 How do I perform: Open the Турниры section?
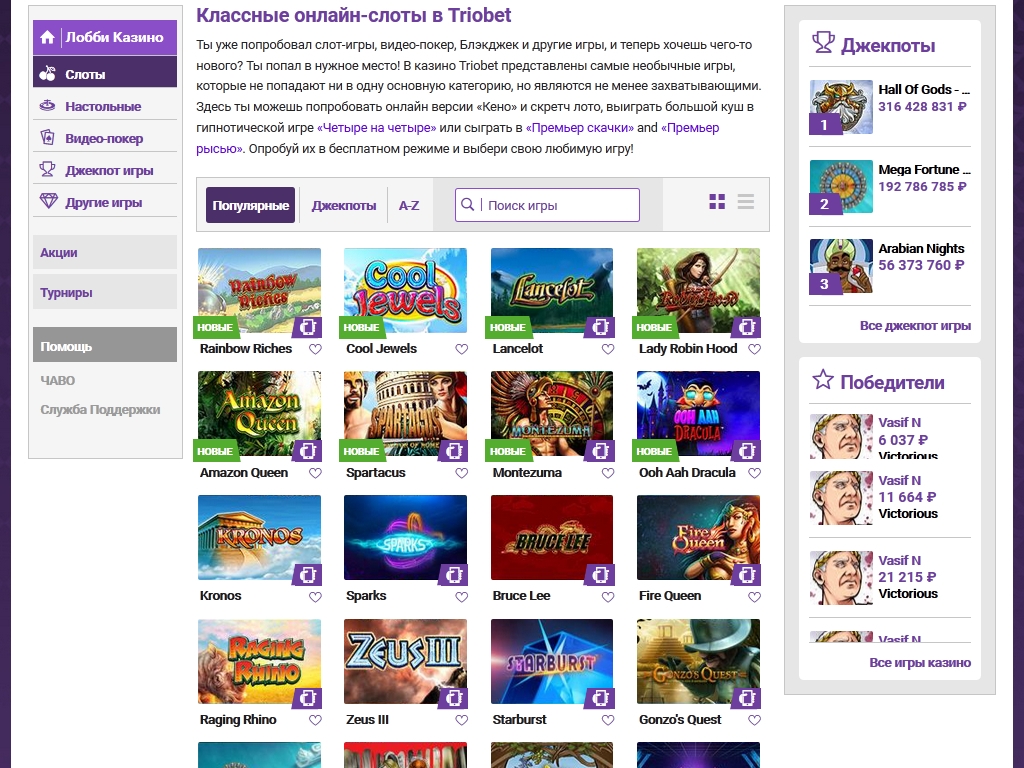[x=66, y=293]
